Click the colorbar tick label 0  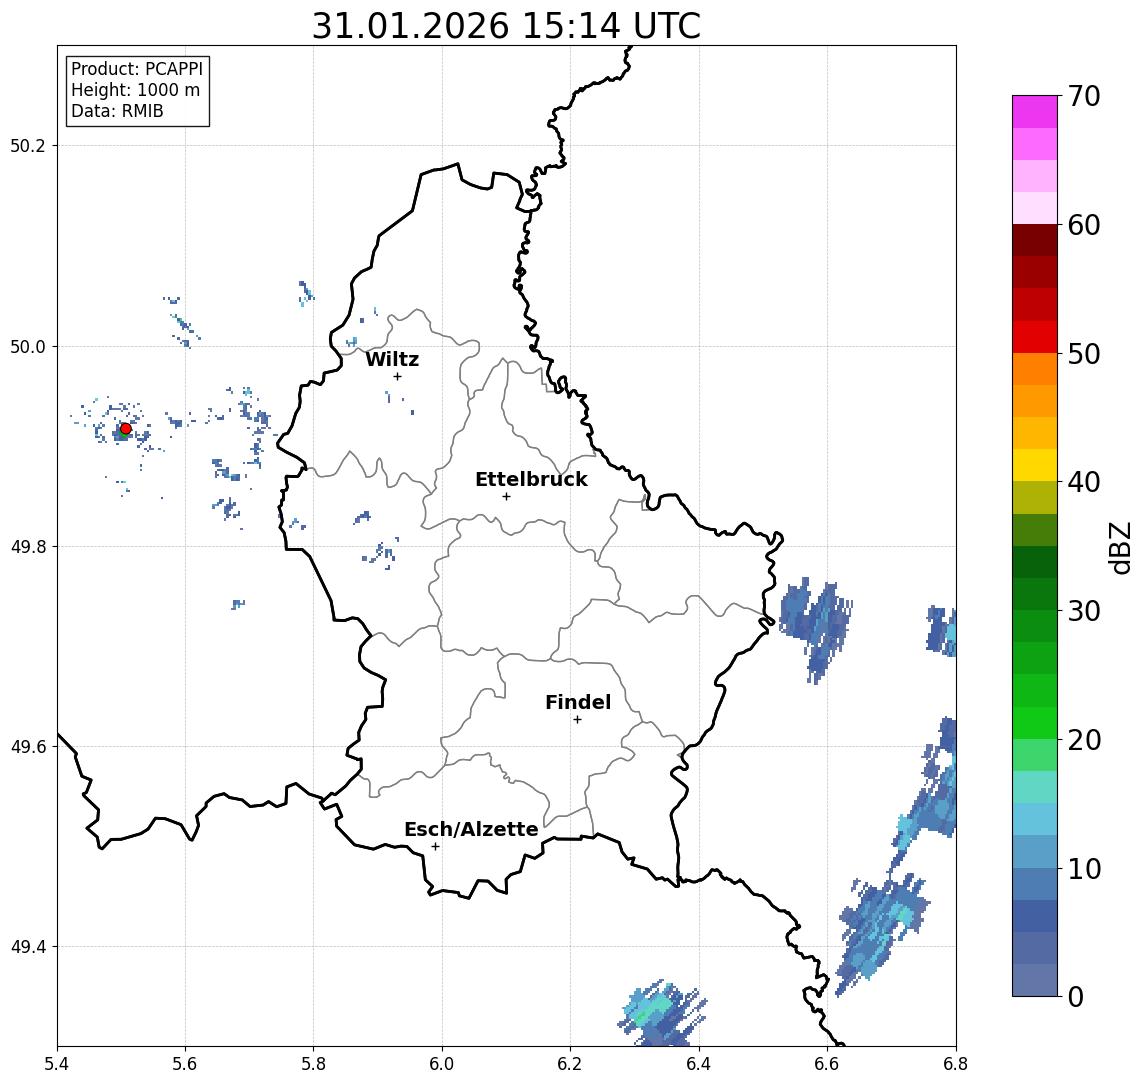click(1076, 996)
